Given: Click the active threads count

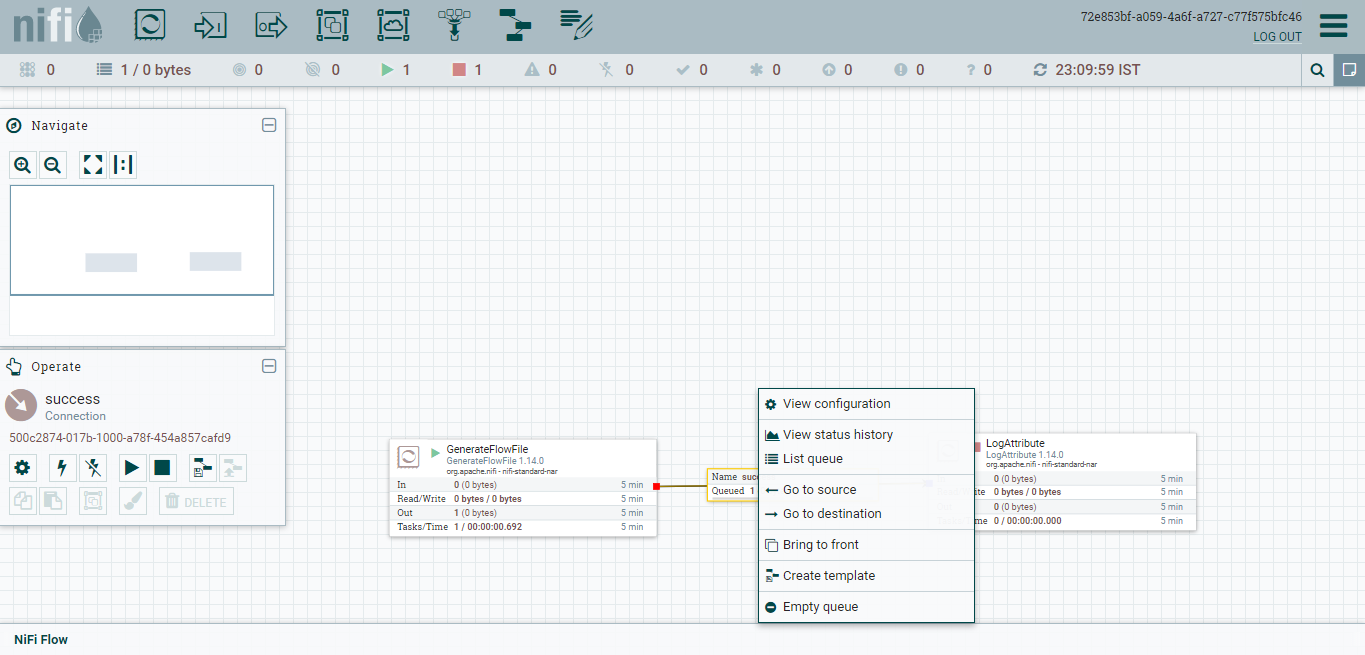Looking at the screenshot, I should tap(37, 70).
